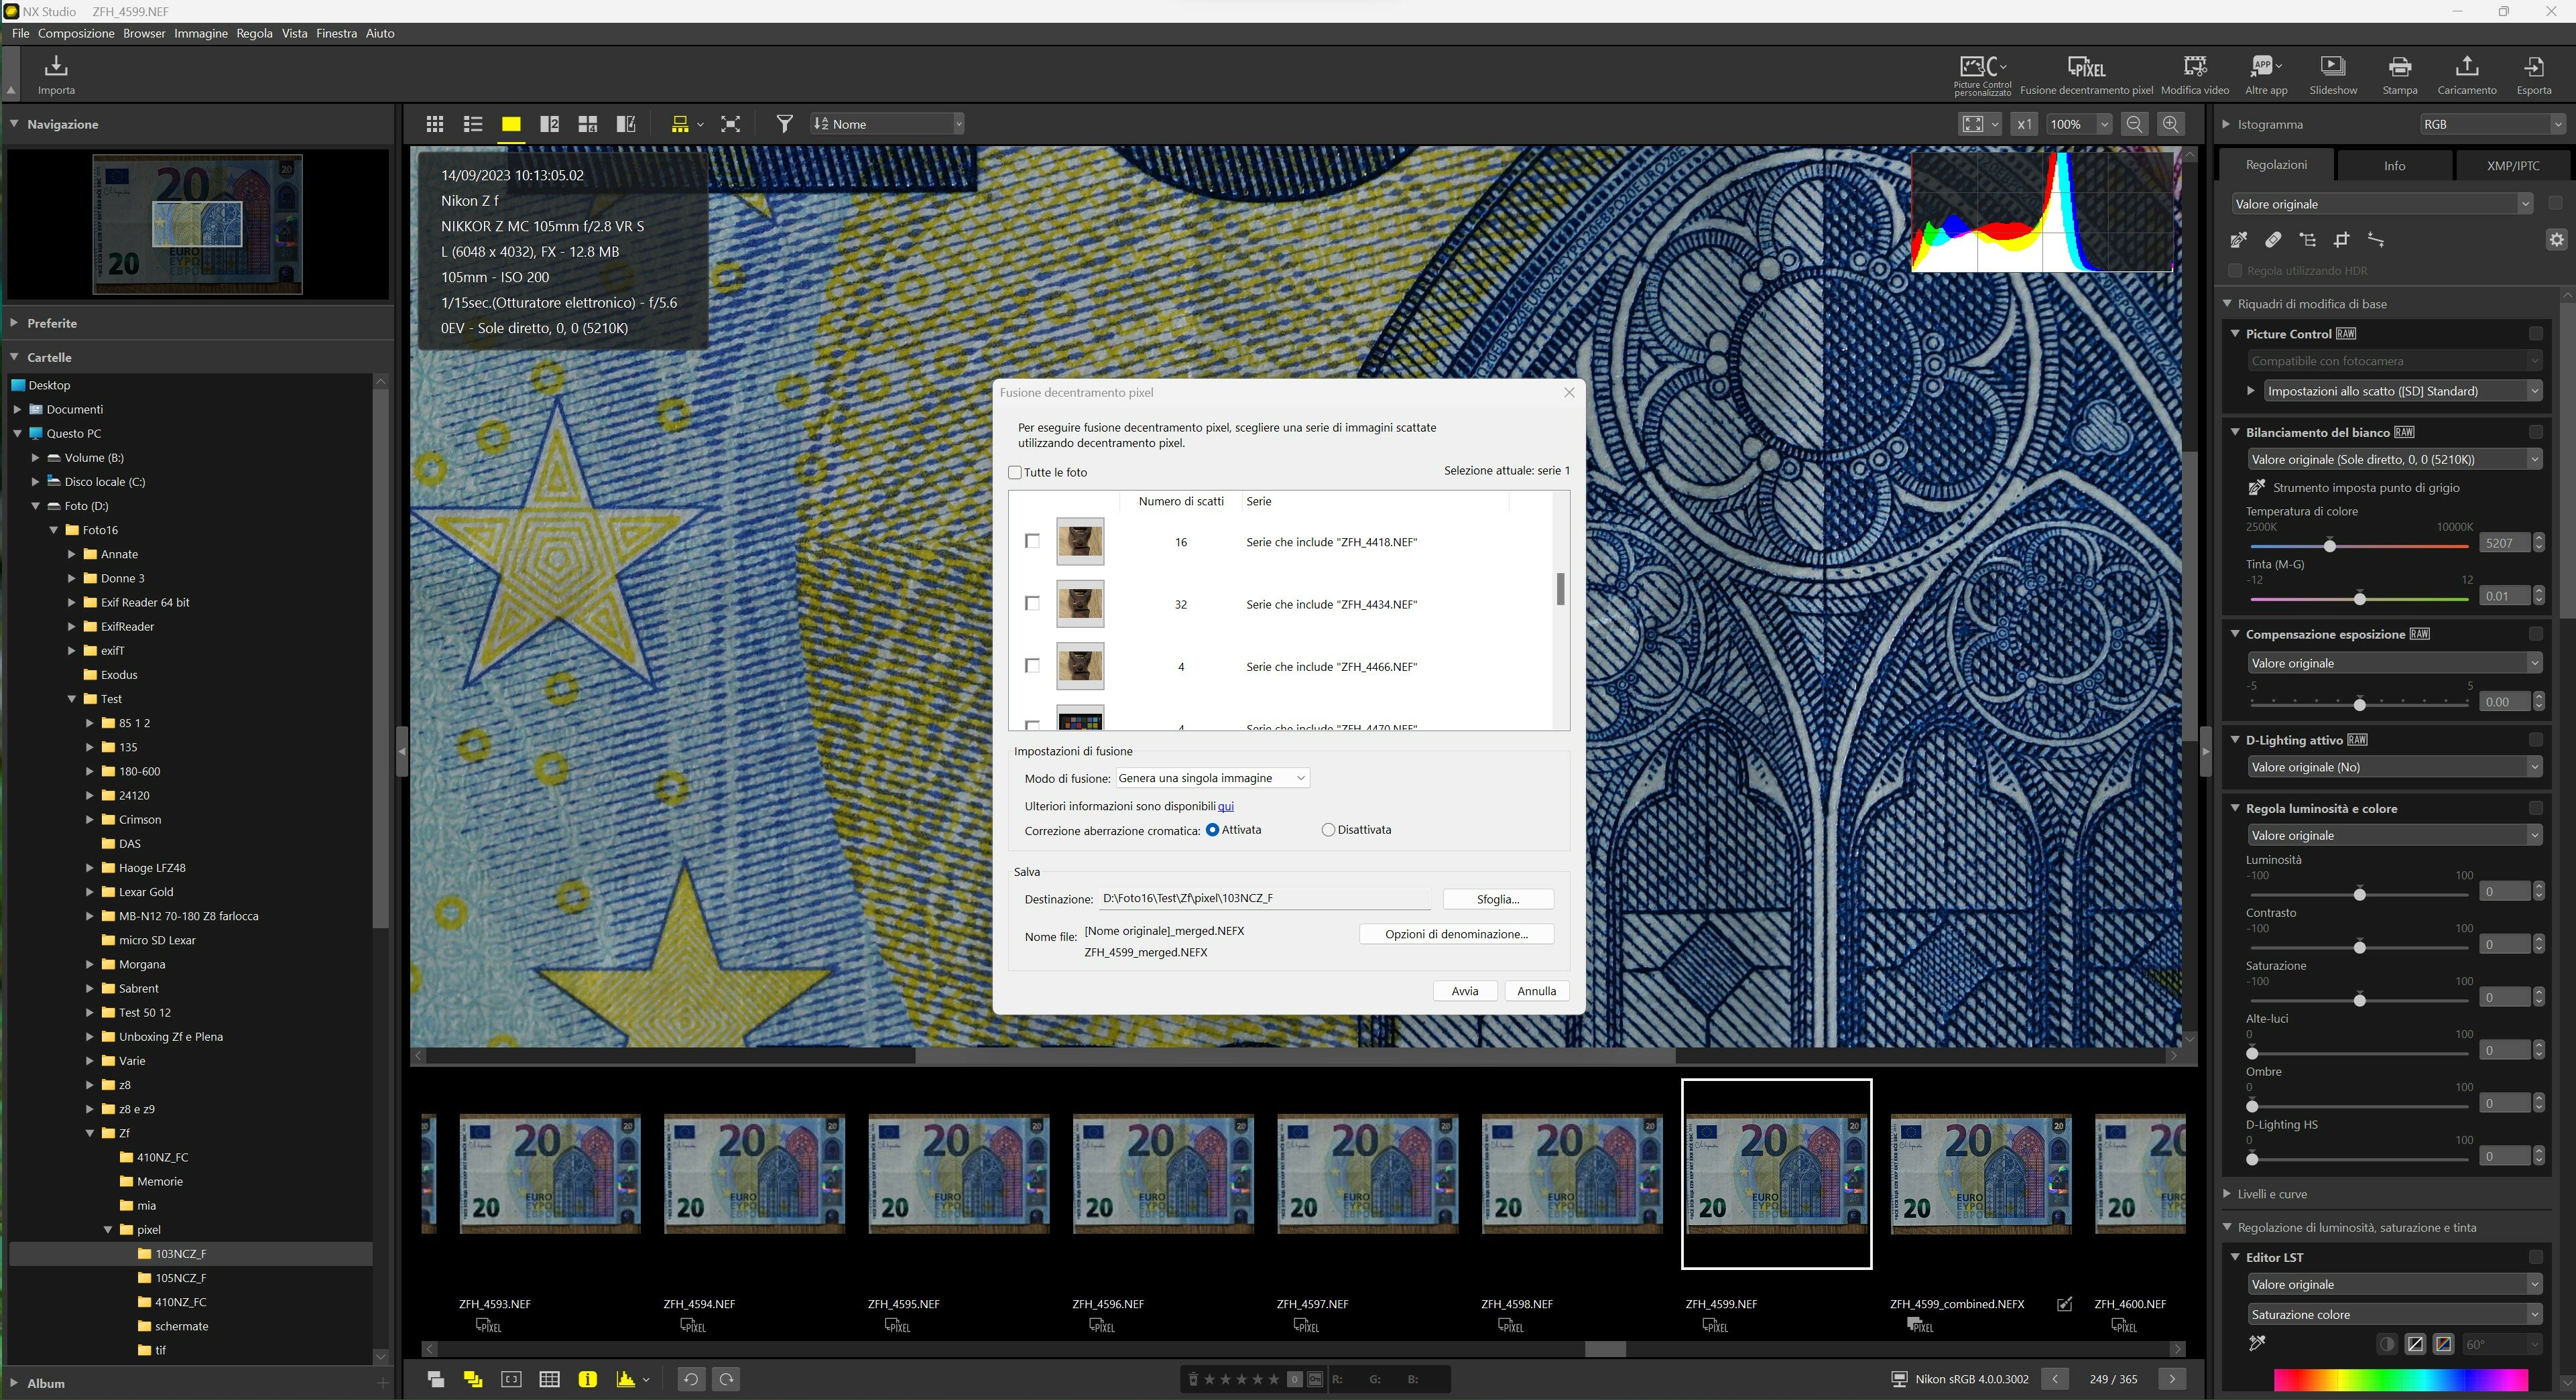This screenshot has width=2576, height=1400.
Task: Switch to thumbnail list view
Action: point(473,124)
